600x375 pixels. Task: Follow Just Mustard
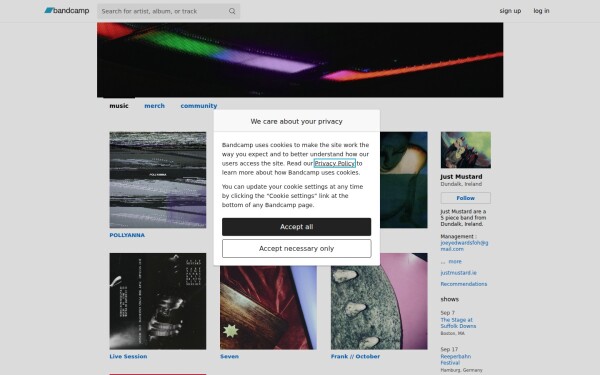[466, 198]
